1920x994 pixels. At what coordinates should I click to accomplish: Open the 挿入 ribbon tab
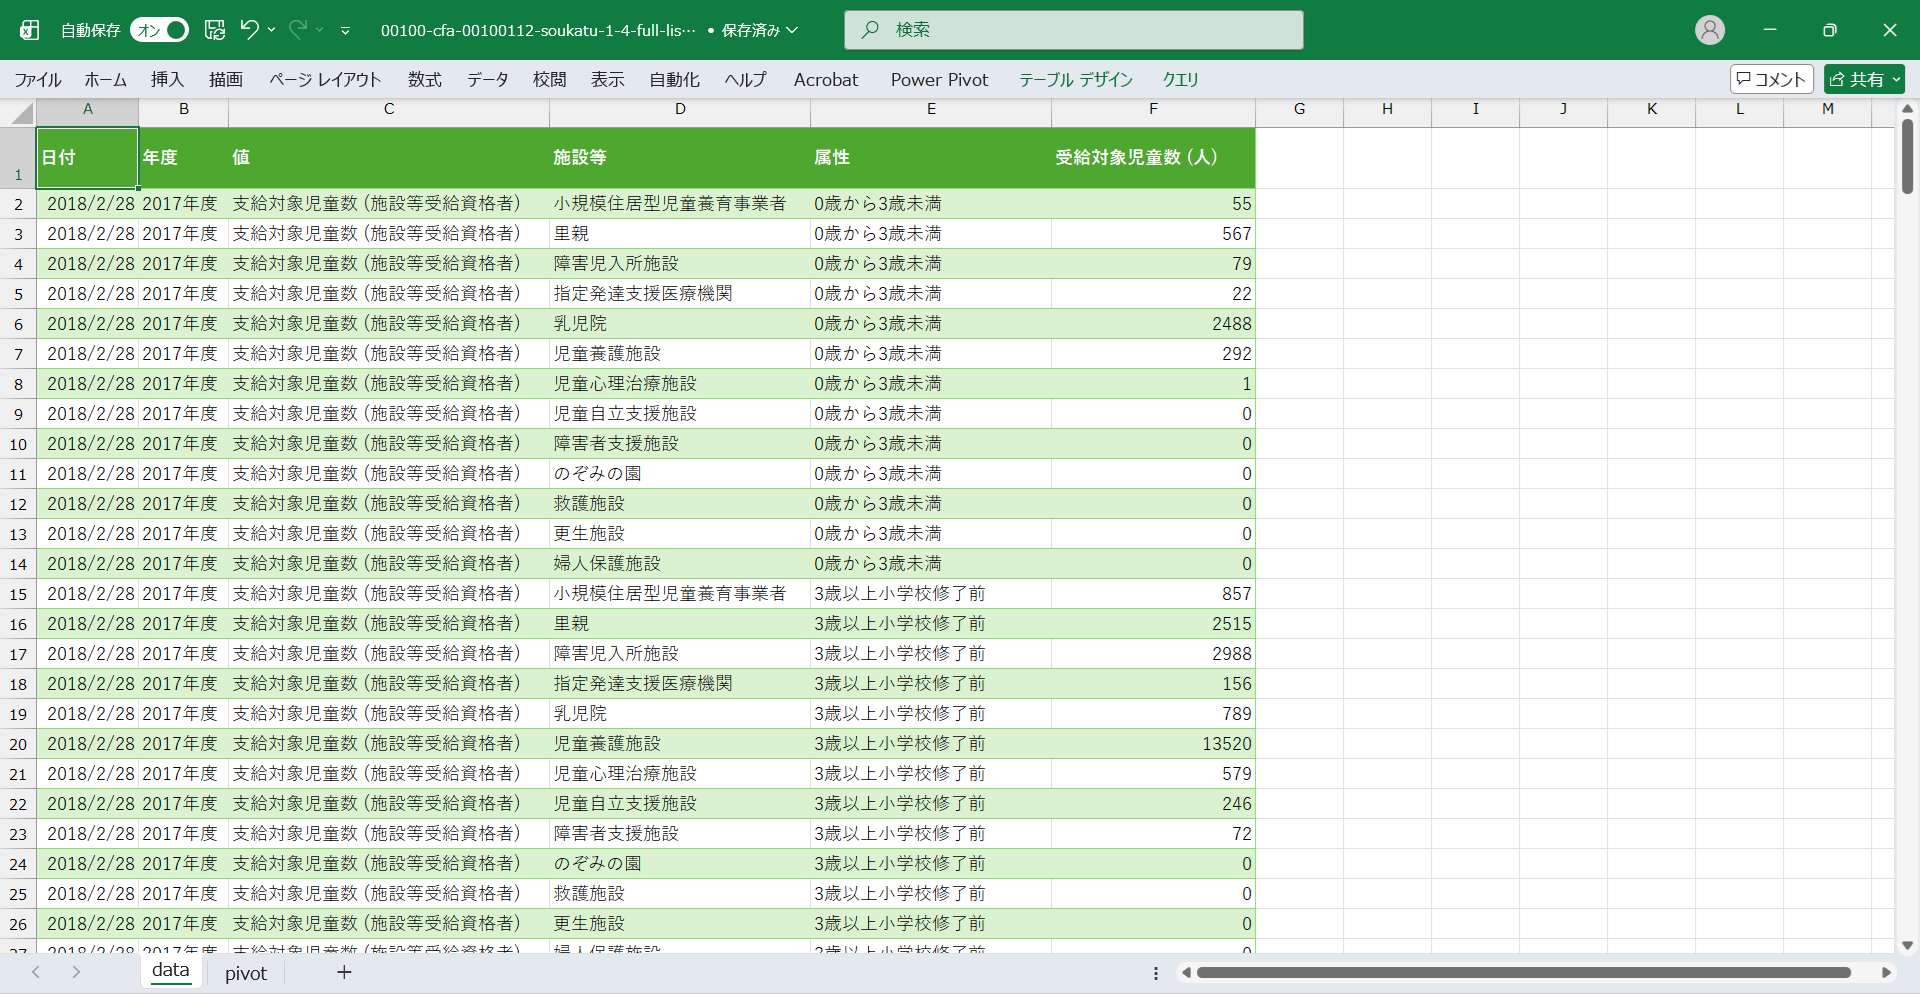167,80
